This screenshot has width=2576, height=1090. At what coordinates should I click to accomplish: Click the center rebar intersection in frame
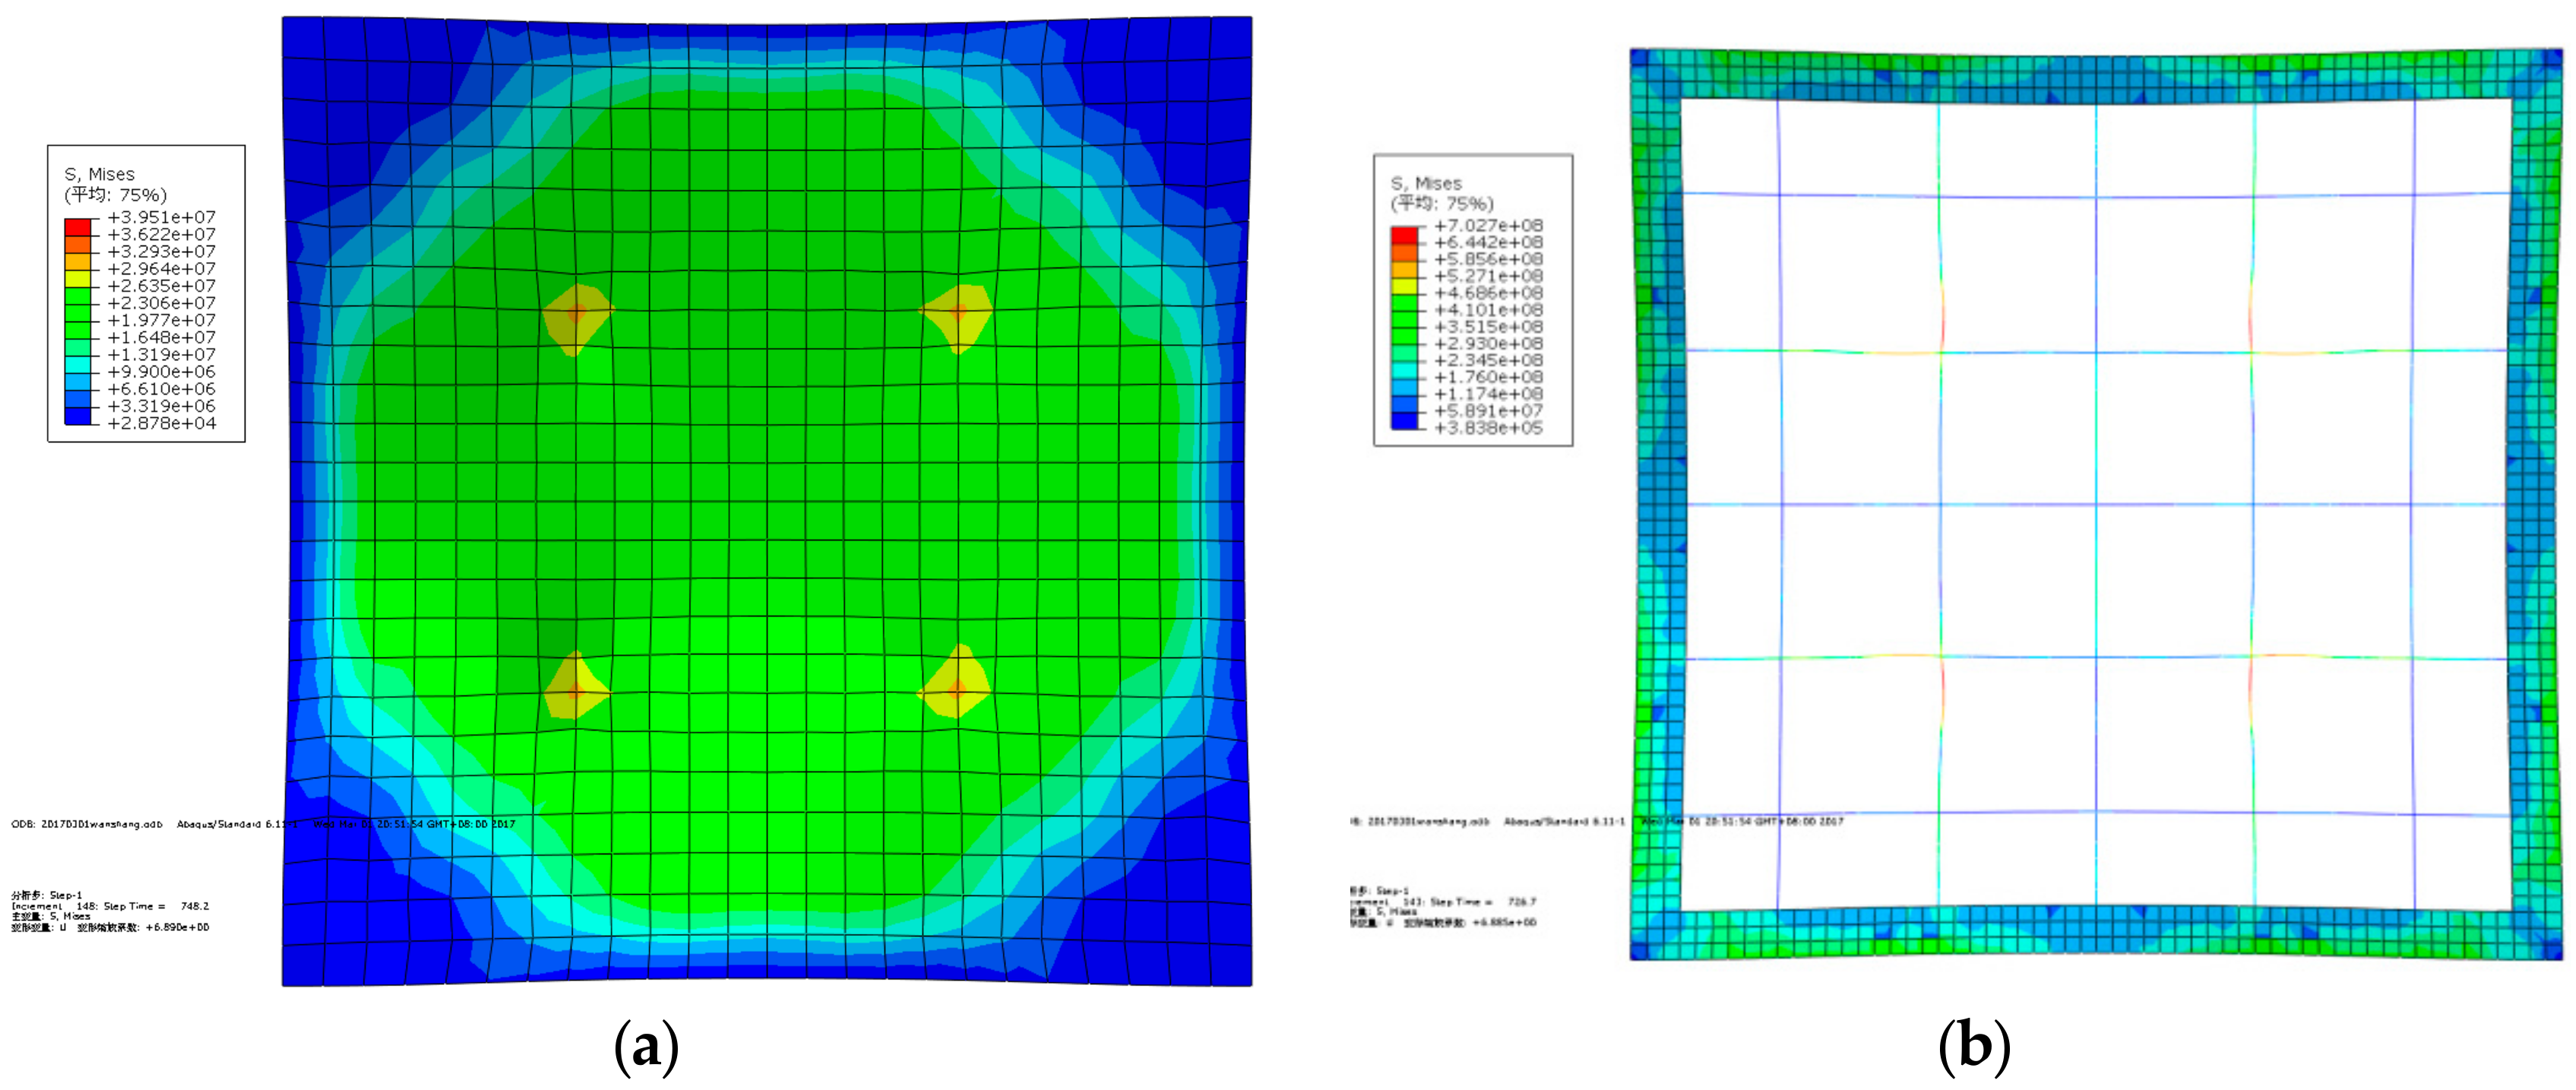pos(2096,505)
